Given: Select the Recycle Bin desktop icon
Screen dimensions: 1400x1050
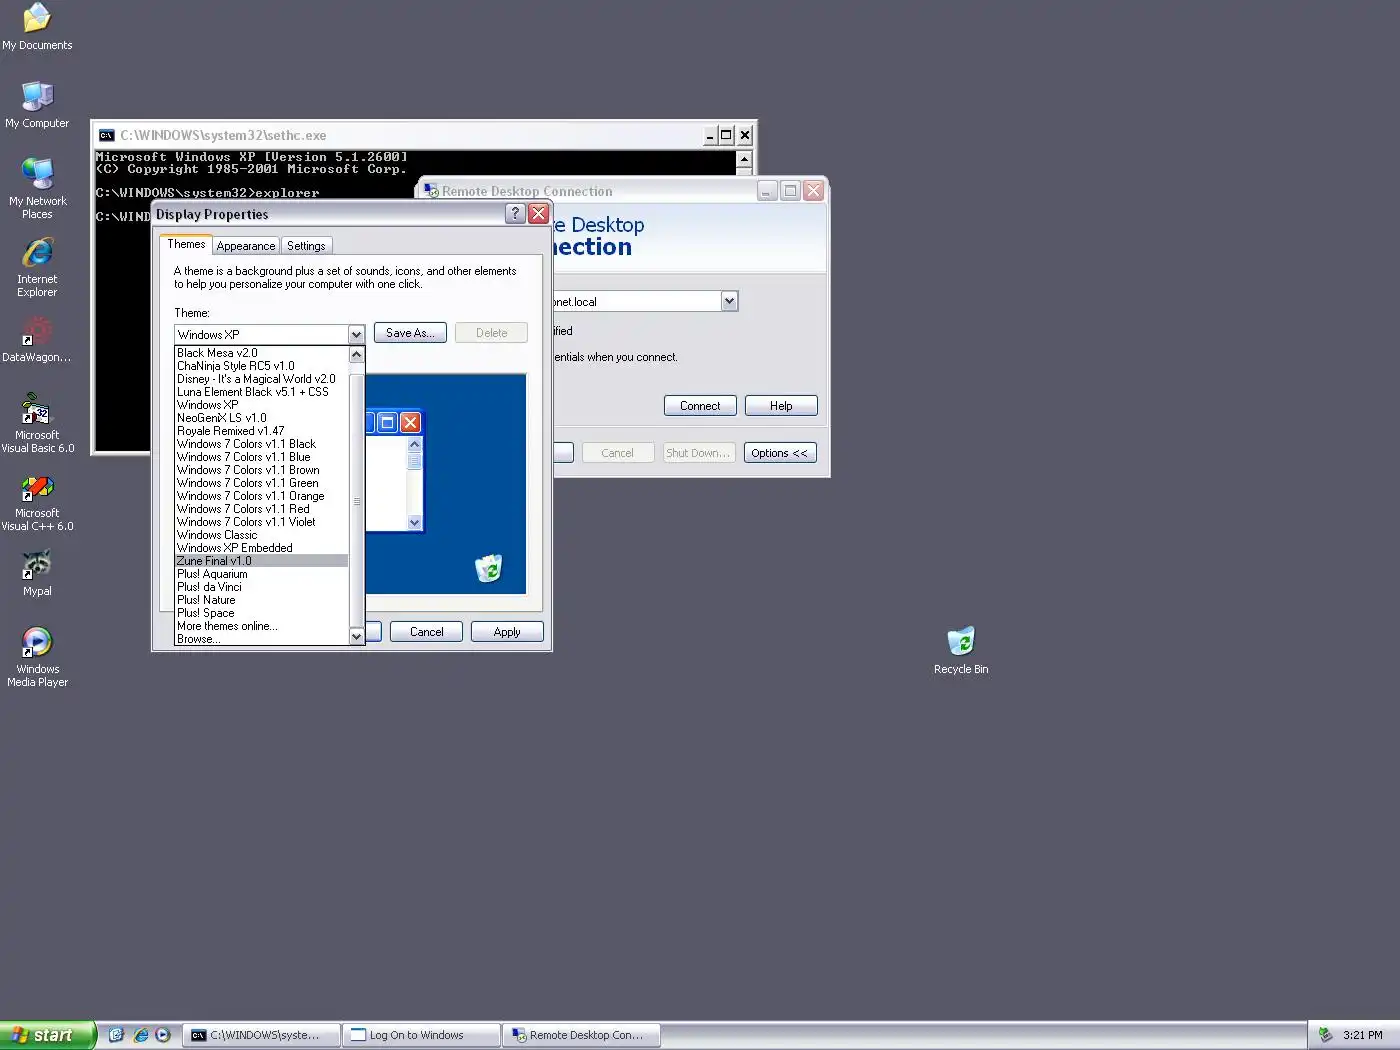Looking at the screenshot, I should point(961,651).
